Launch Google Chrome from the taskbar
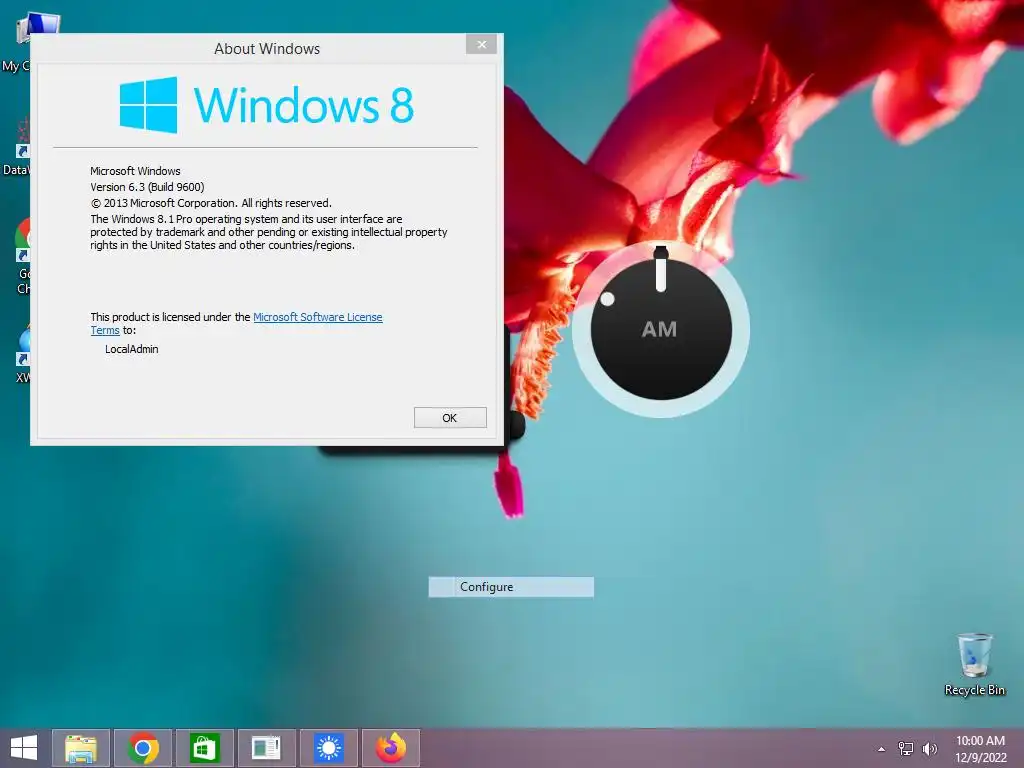 (143, 748)
